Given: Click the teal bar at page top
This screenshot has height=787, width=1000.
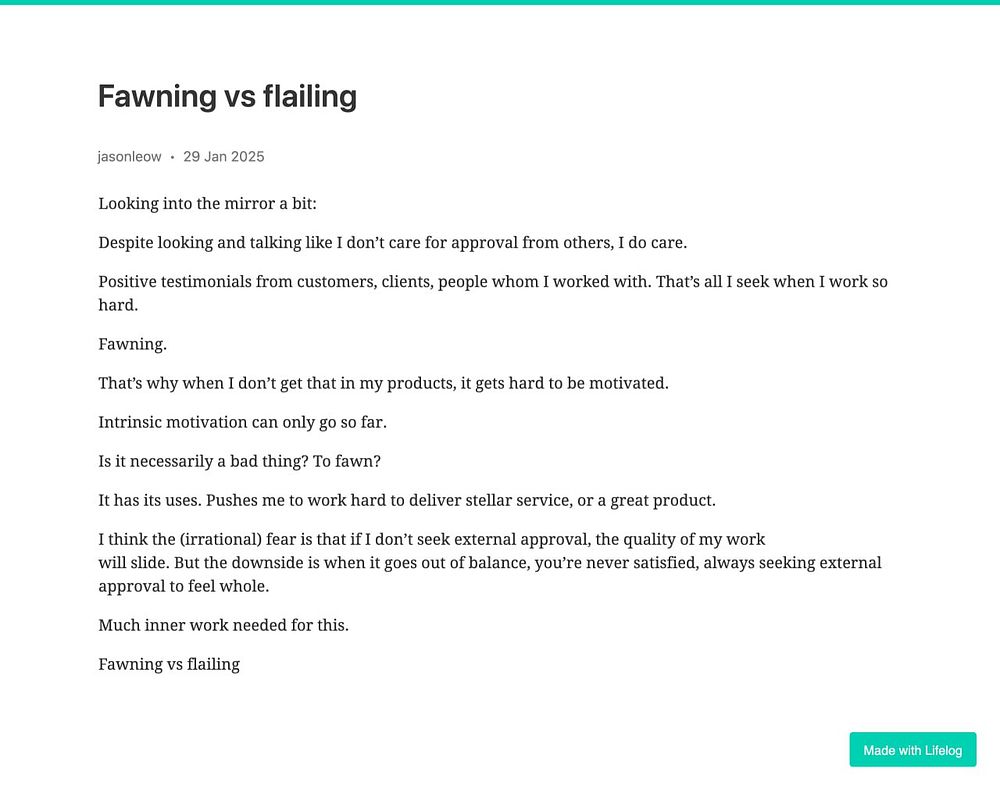Looking at the screenshot, I should pyautogui.click(x=500, y=2).
